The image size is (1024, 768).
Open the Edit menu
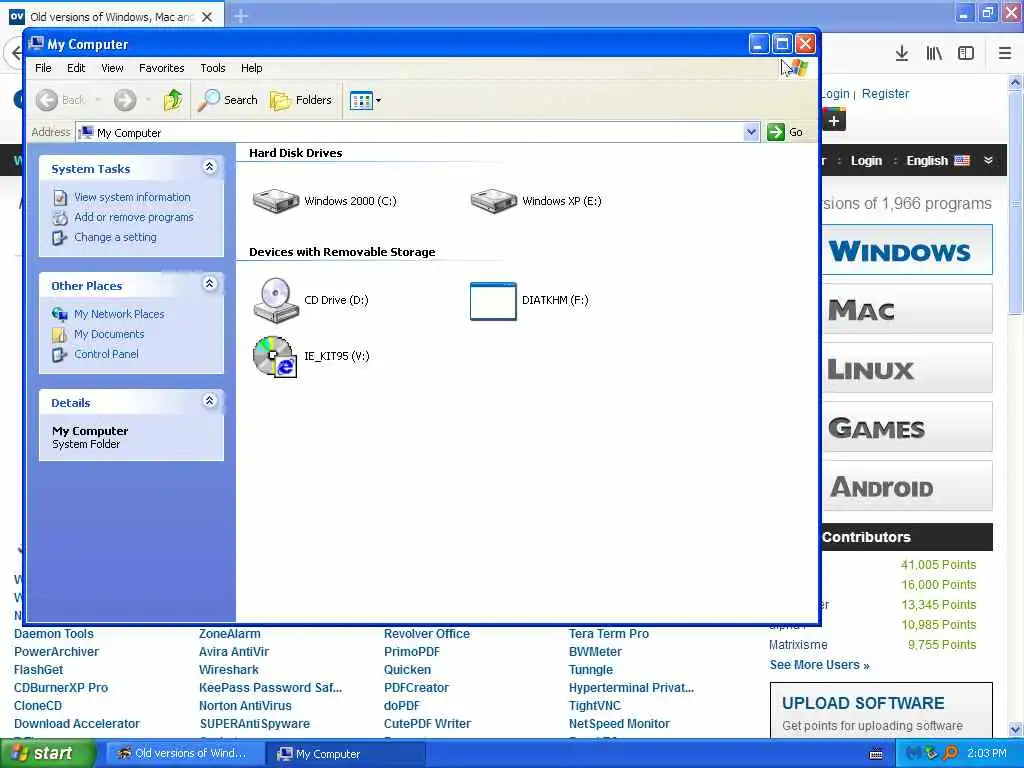[76, 68]
